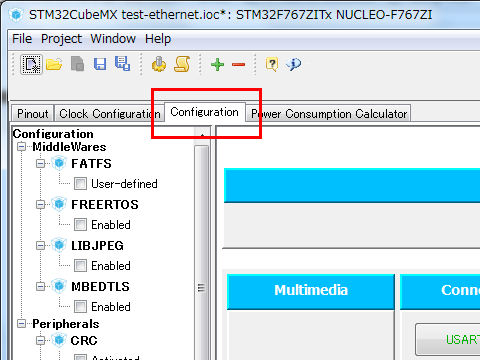Image resolution: width=480 pixels, height=360 pixels.
Task: Collapse the MiddleWares tree node
Action: point(21,147)
